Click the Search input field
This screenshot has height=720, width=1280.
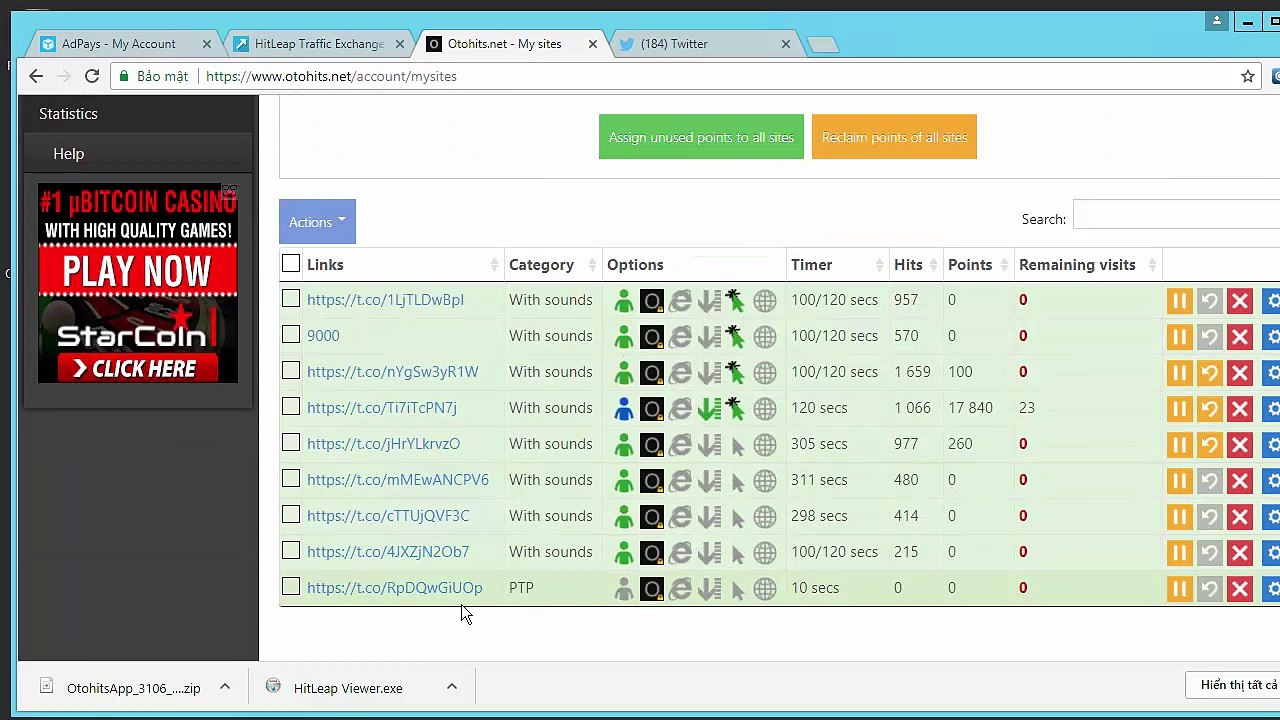[1176, 215]
